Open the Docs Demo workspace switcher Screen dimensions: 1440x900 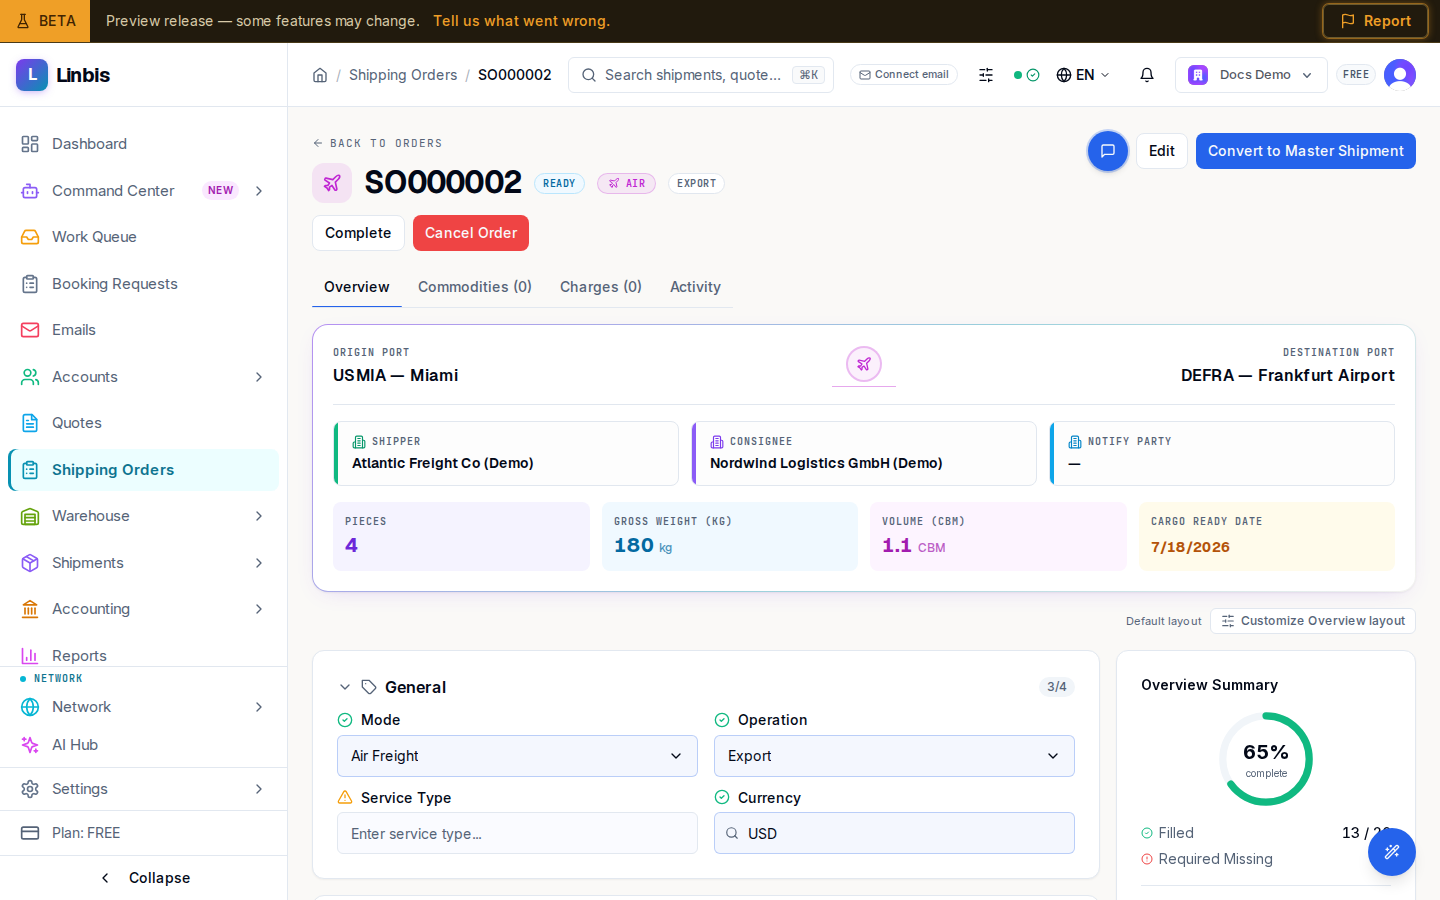tap(1251, 75)
